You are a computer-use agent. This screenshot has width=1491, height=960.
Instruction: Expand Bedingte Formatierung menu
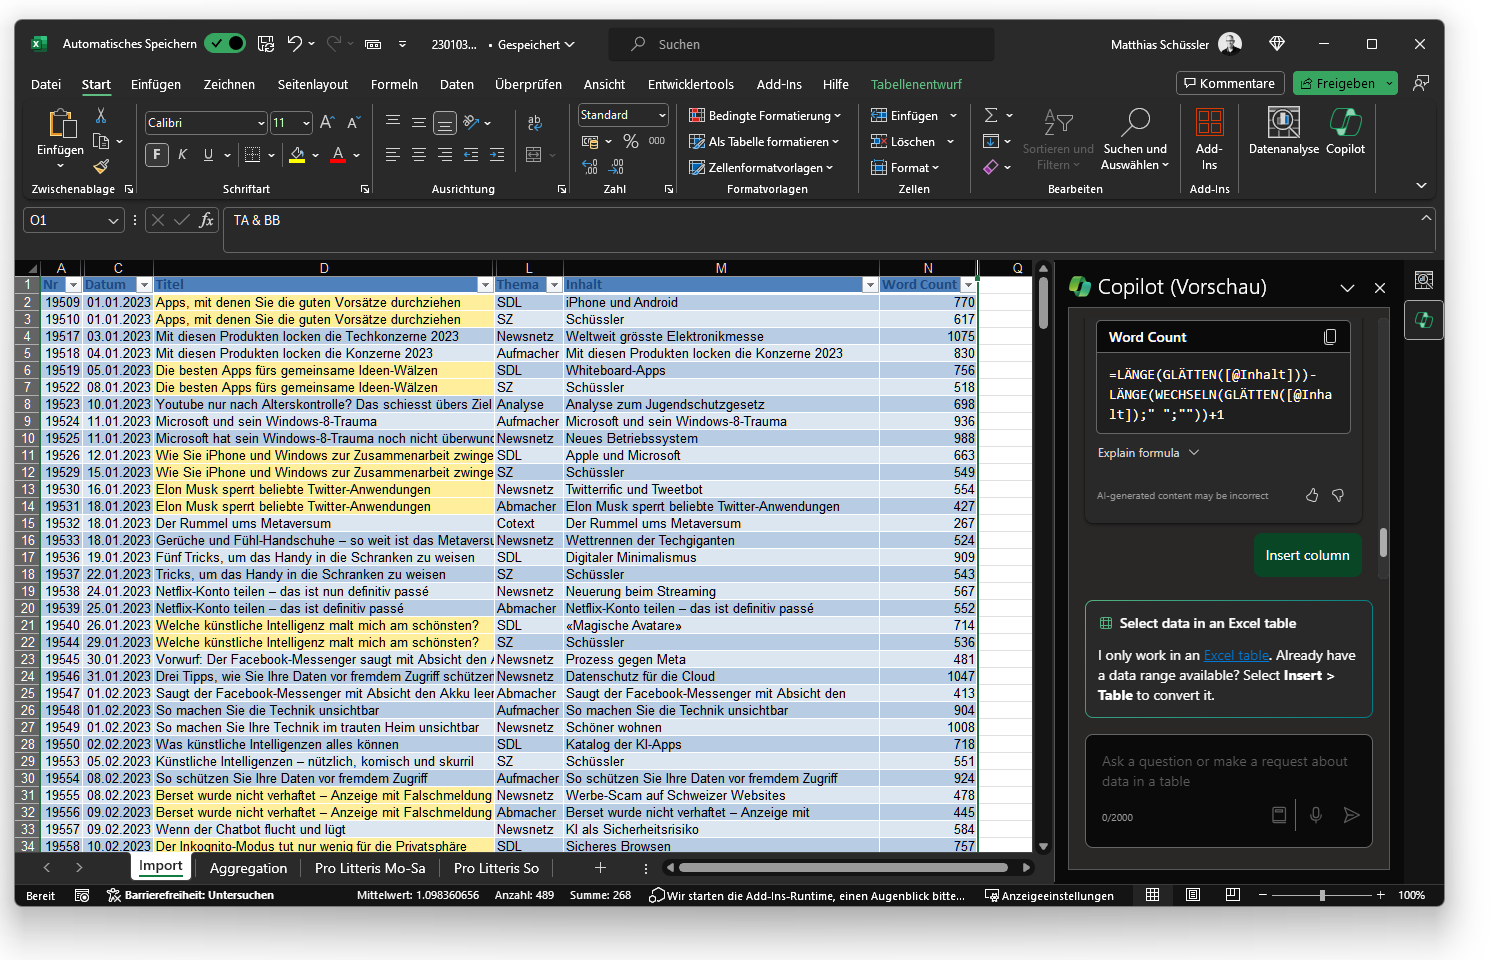(x=765, y=116)
